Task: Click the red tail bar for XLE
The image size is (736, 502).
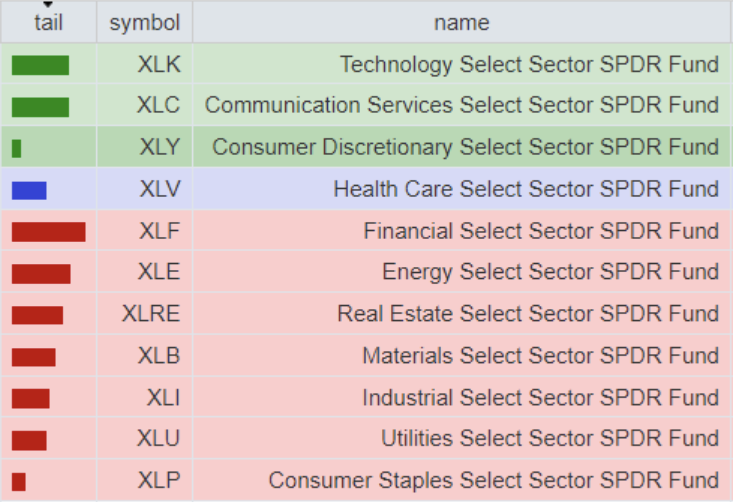Action: [41, 273]
